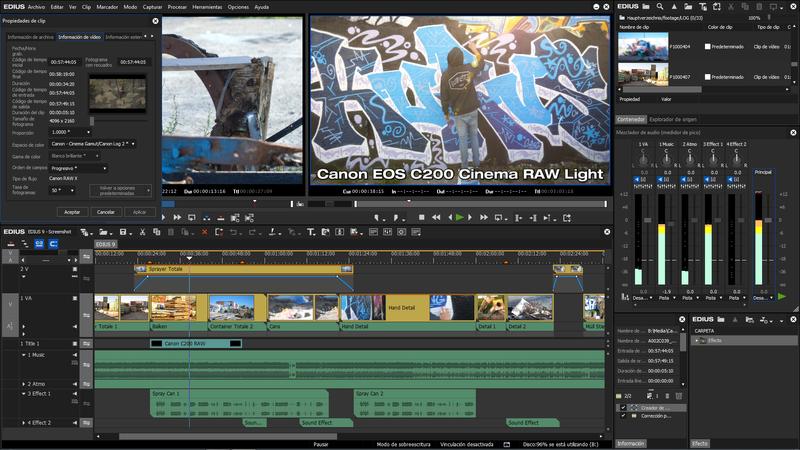The image size is (800, 450).
Task: Toggle the blue ripple mode button
Action: 39,244
